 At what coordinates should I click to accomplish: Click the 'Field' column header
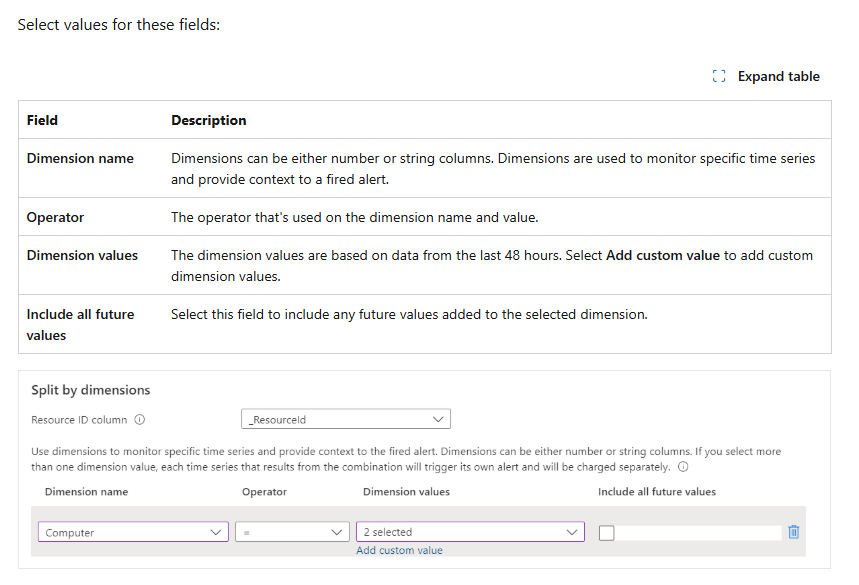click(42, 120)
